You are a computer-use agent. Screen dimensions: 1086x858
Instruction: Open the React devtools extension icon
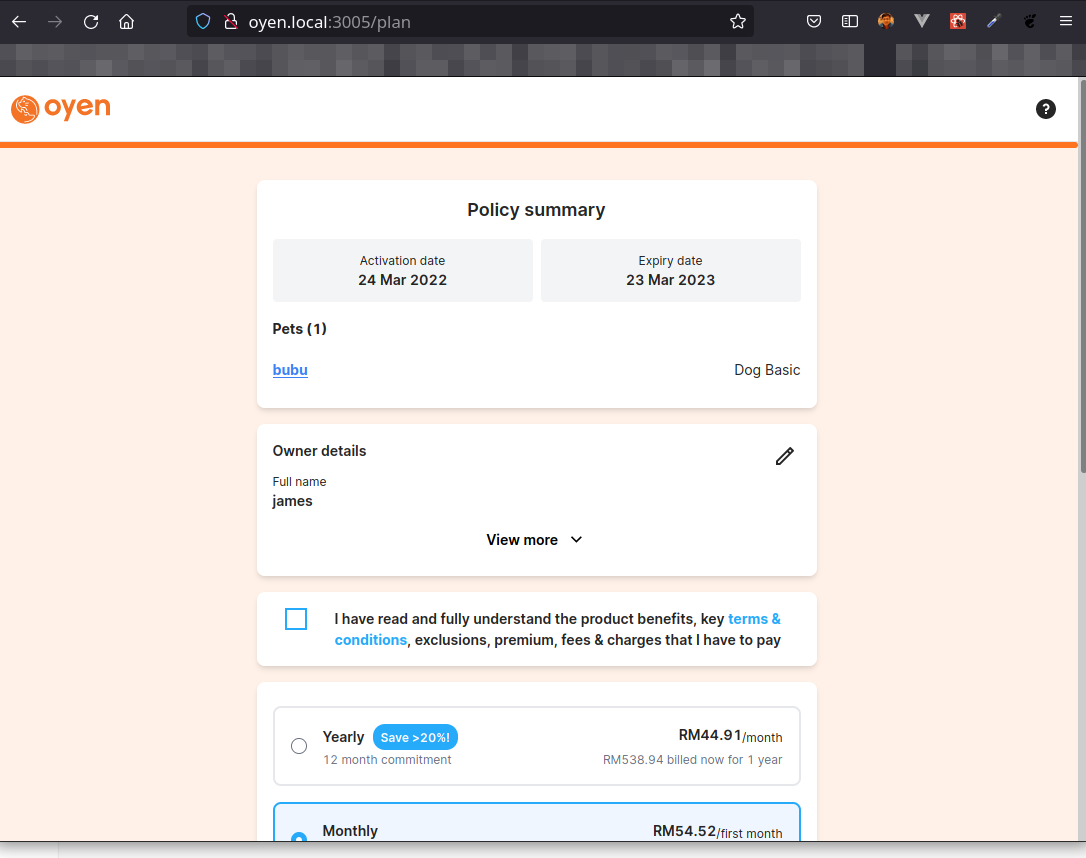[x=958, y=21]
